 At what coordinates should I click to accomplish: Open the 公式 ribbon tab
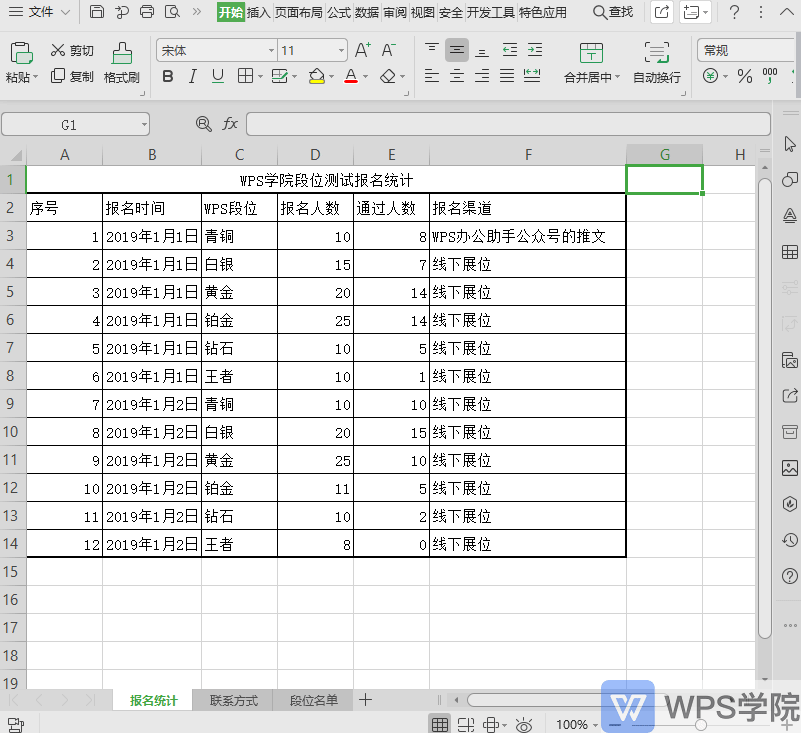(339, 12)
